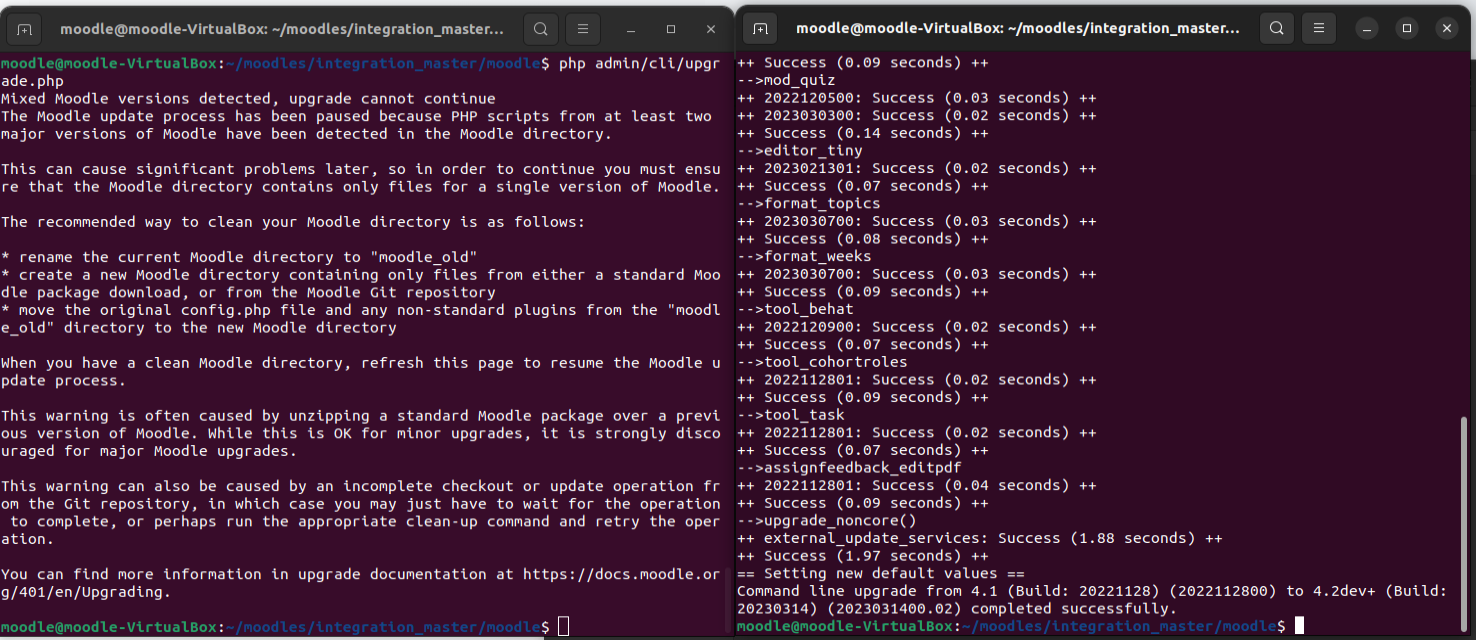Screen dimensions: 1476x640
Task: Open hamburger menu in right terminal window
Action: [x=1319, y=28]
